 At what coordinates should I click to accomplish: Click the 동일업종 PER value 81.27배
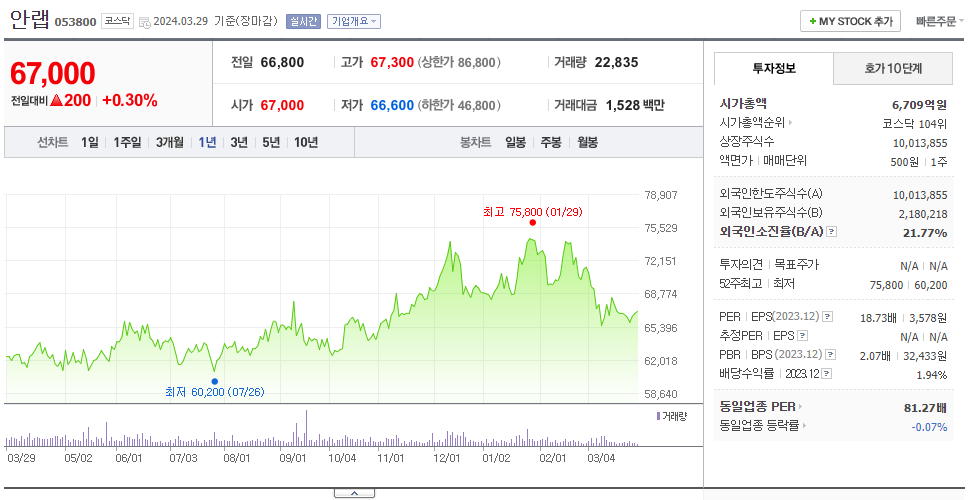(924, 407)
